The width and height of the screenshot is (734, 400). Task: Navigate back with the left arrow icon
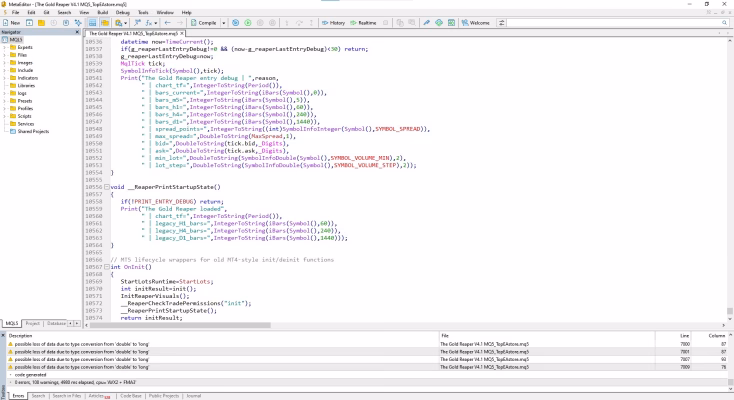[167, 22]
